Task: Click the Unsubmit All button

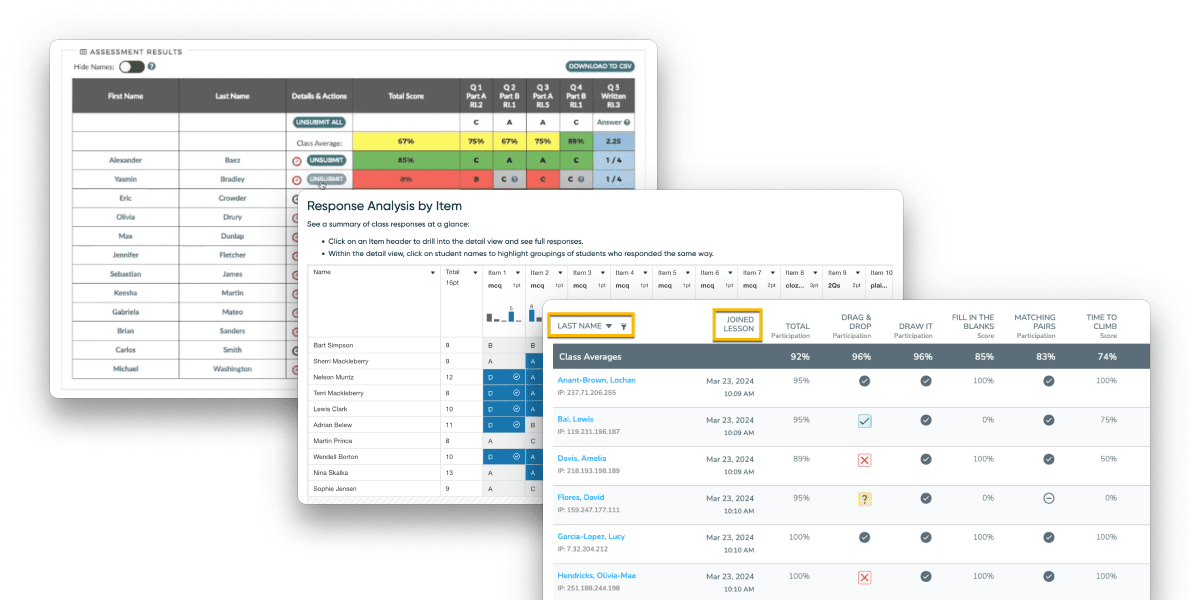Action: [x=319, y=122]
